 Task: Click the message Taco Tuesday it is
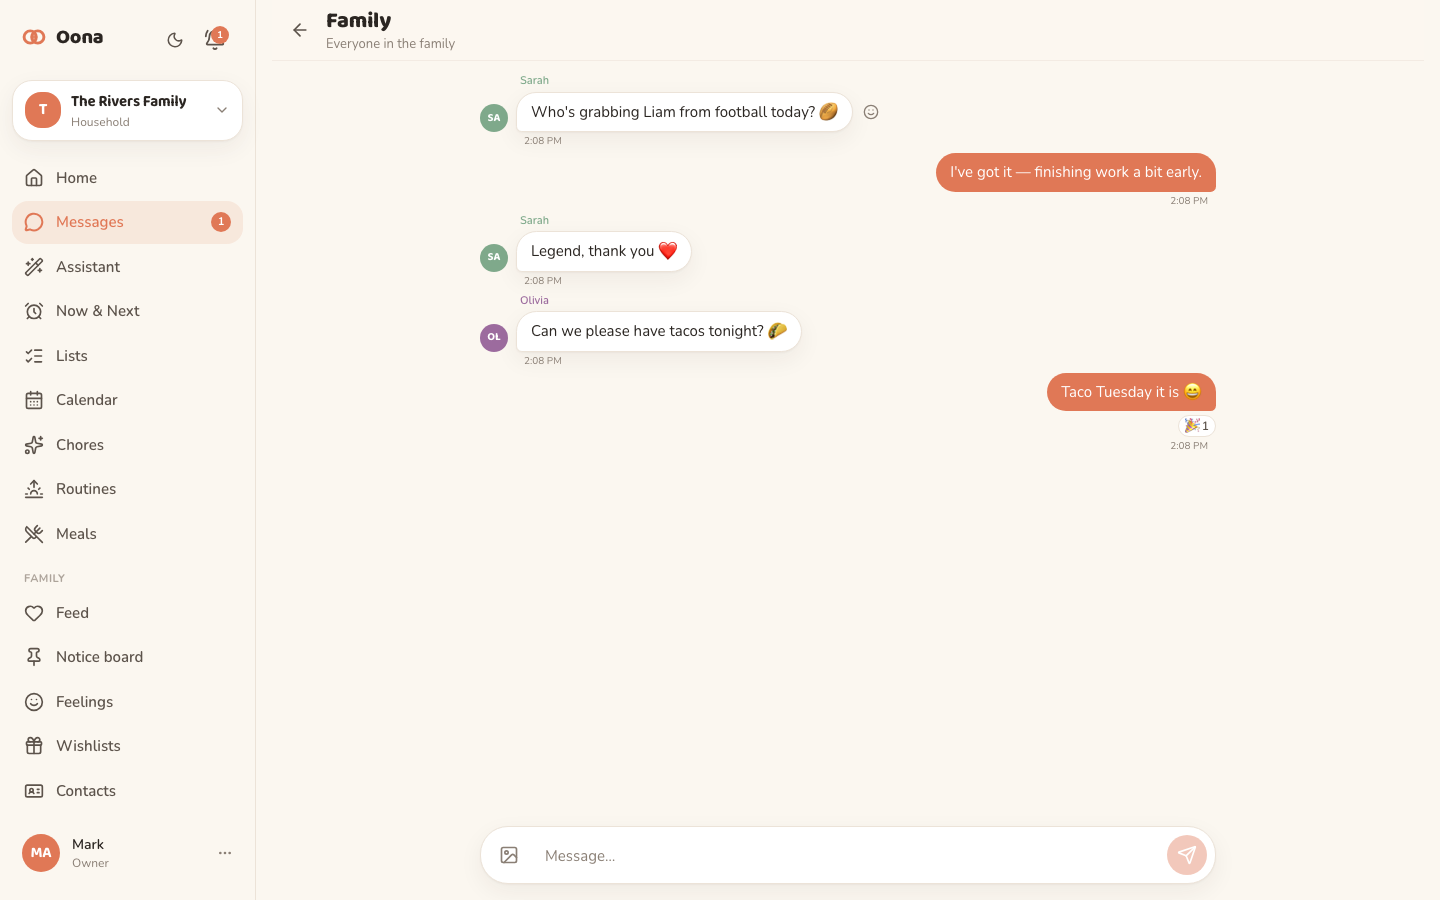(1131, 392)
